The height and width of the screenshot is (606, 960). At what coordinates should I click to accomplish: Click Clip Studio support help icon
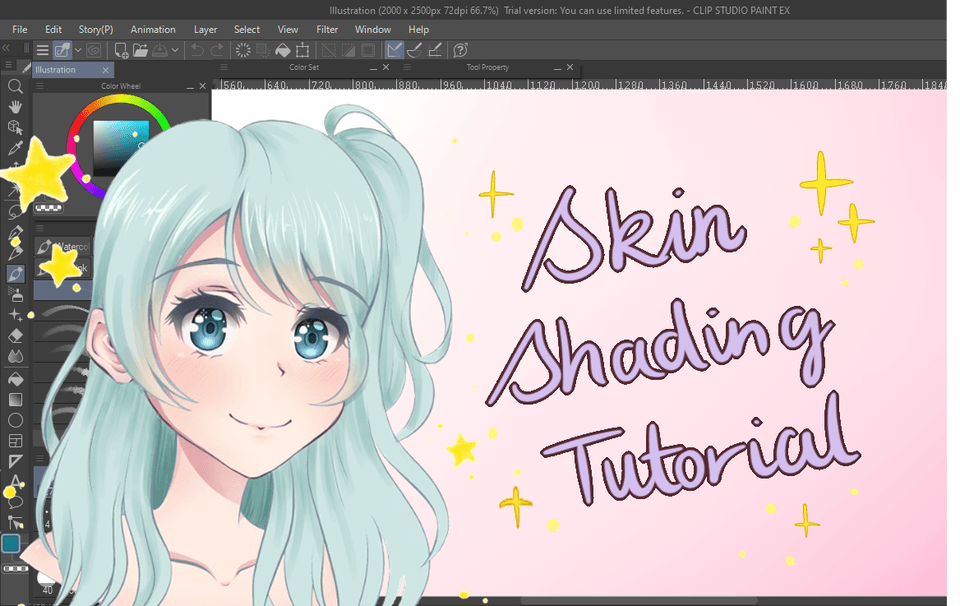coord(460,50)
